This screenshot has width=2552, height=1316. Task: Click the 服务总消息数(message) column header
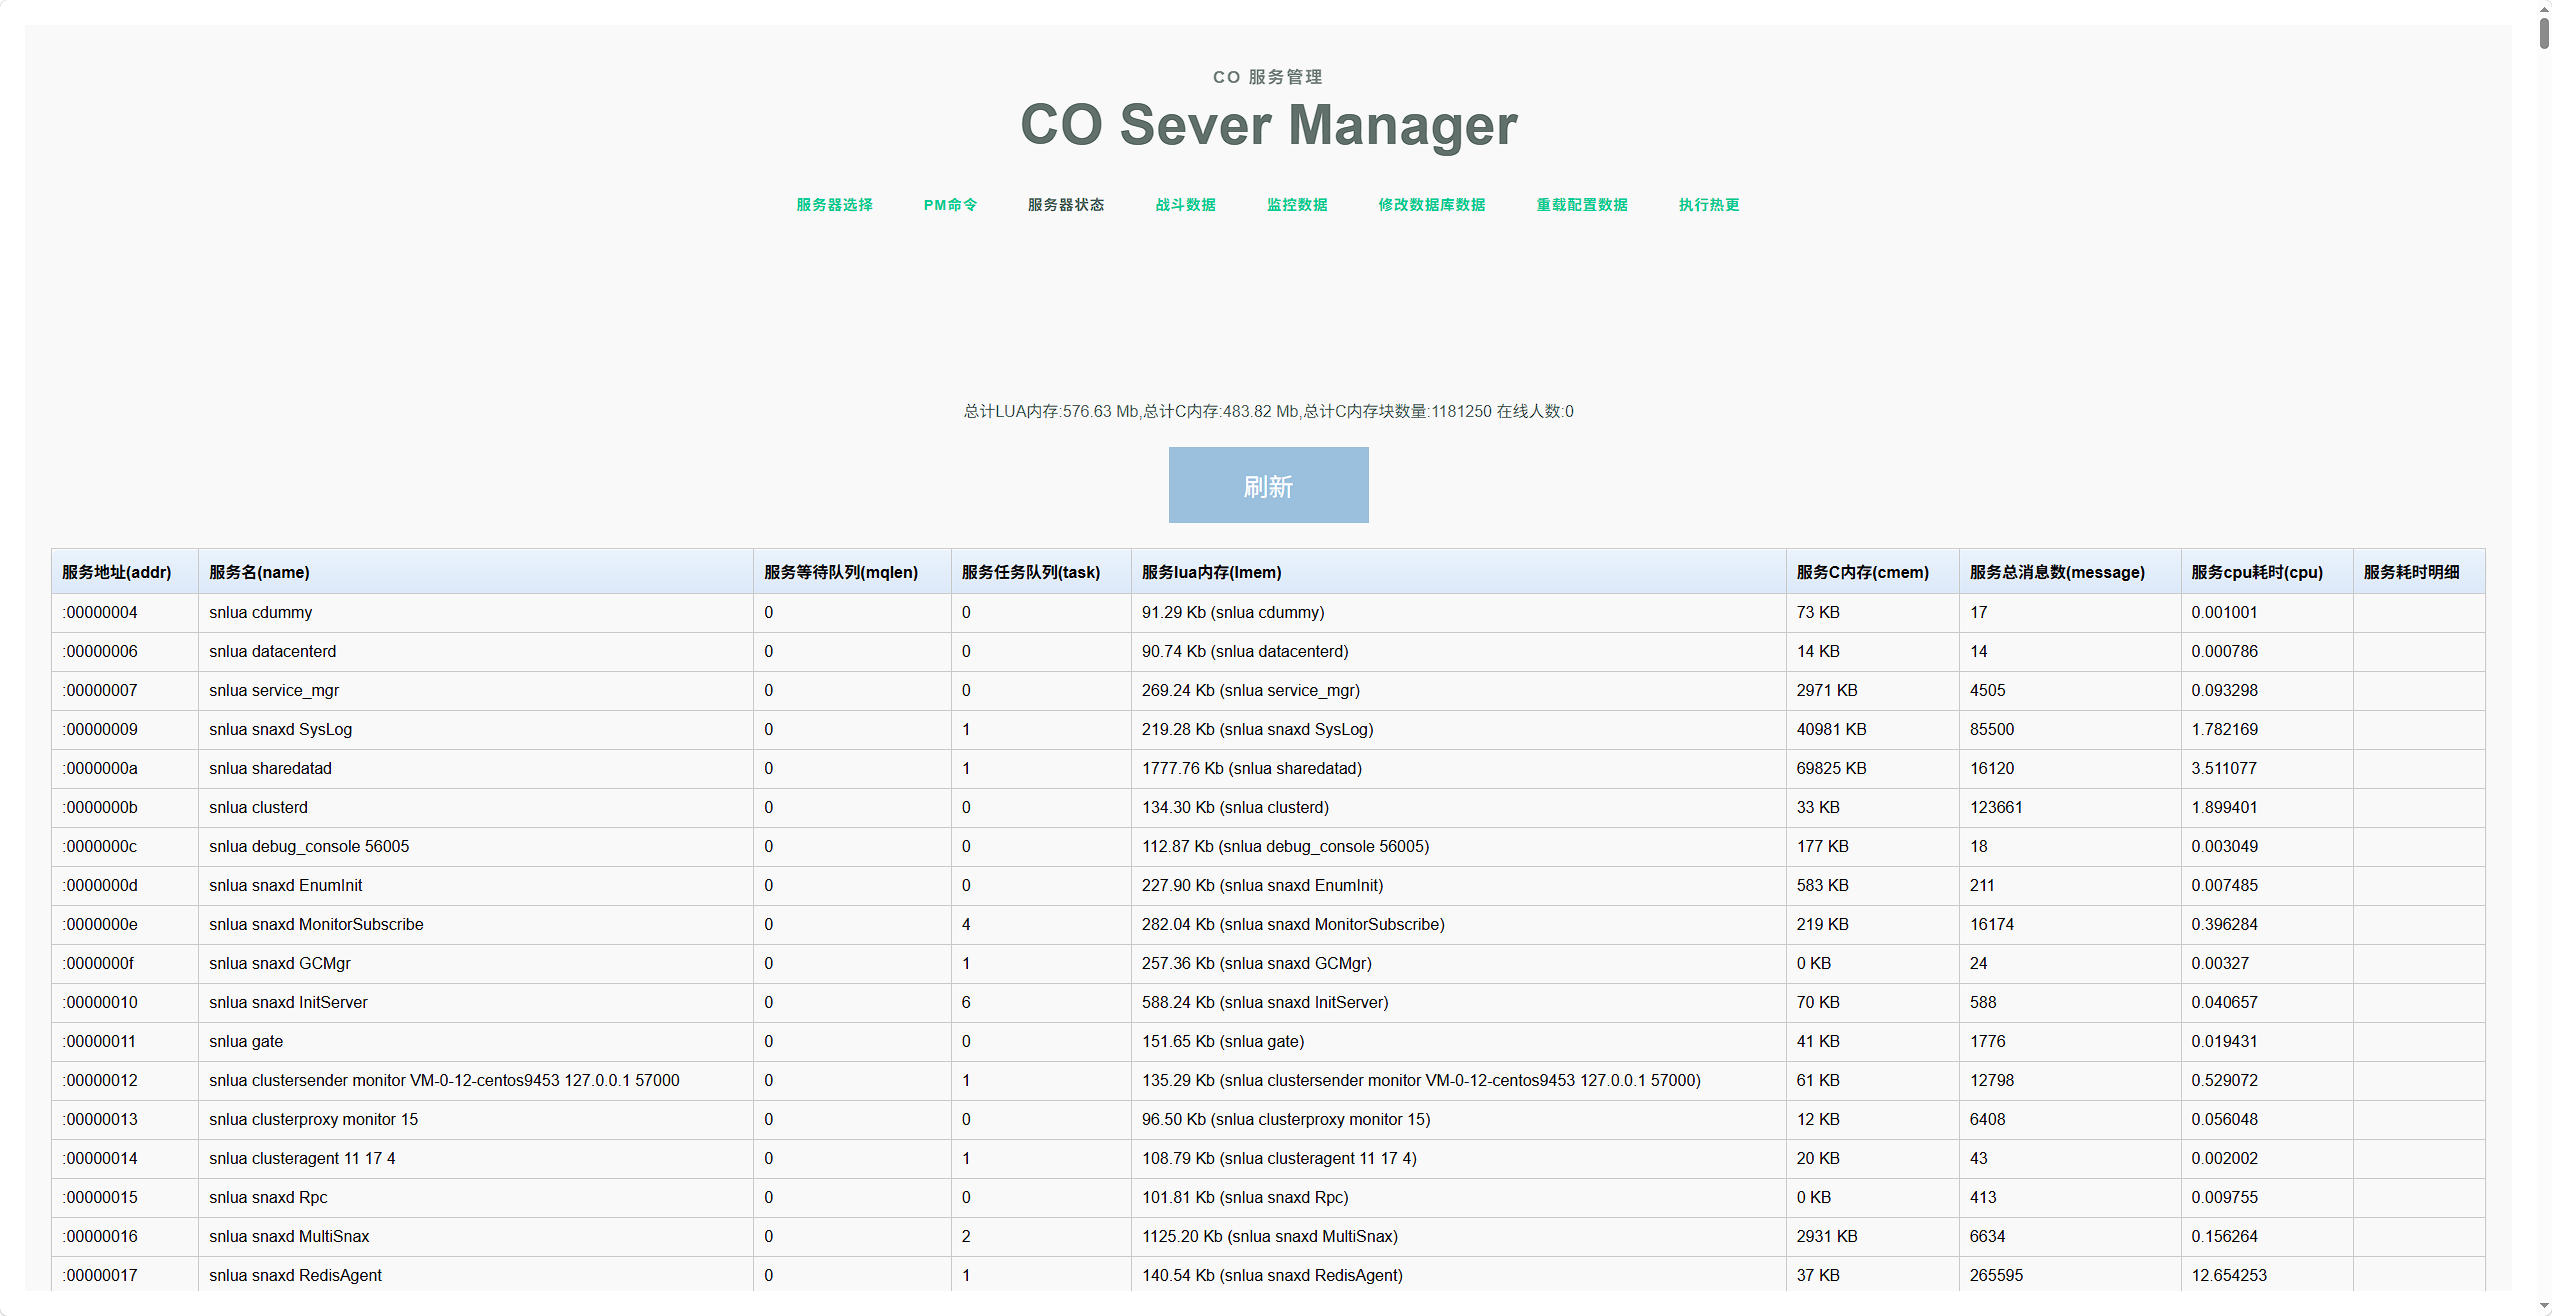tap(2070, 572)
